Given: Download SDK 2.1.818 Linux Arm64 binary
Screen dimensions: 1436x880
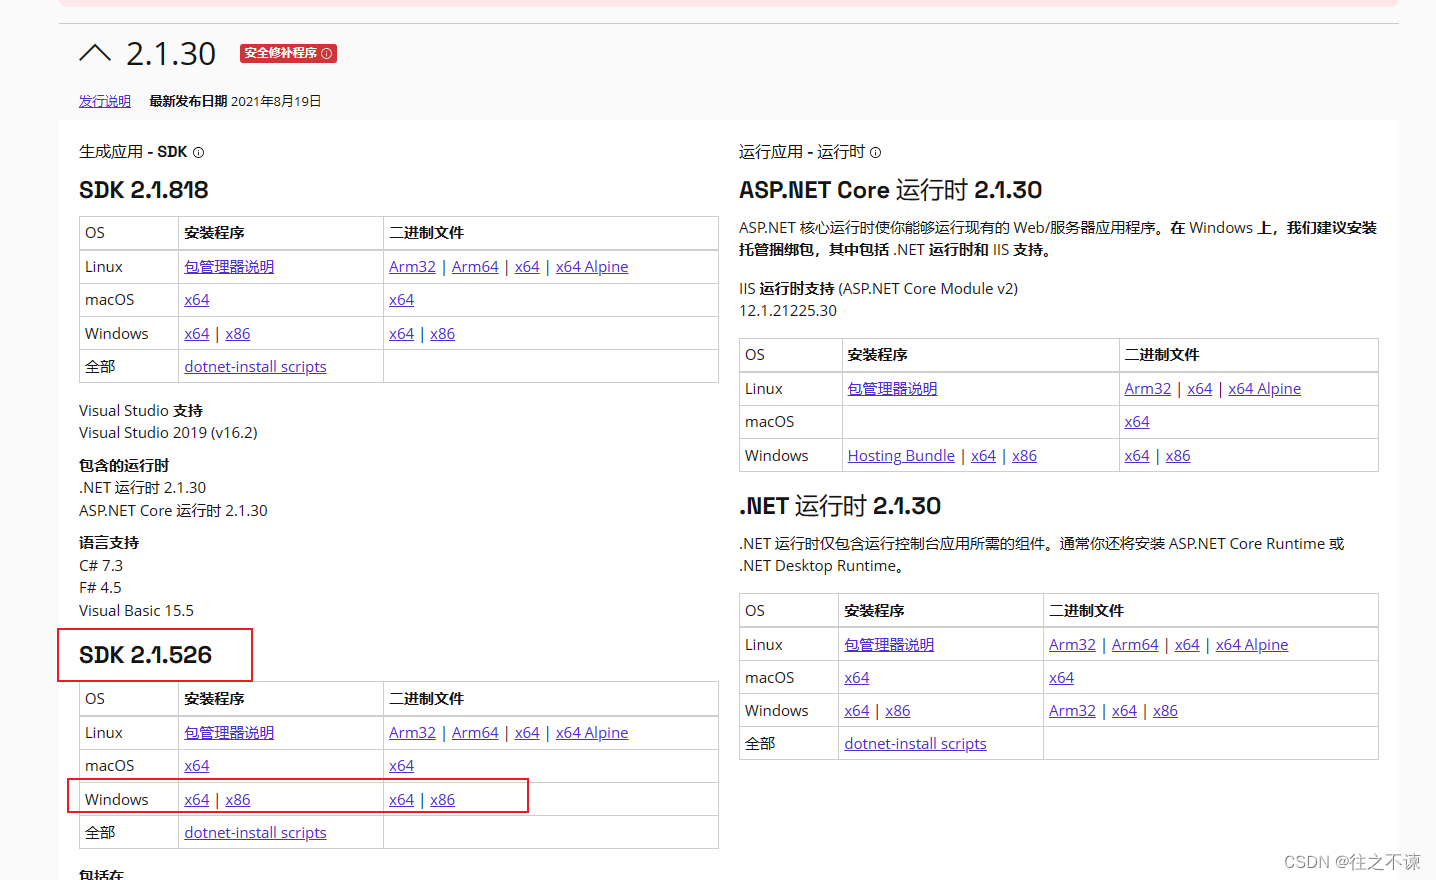Looking at the screenshot, I should click(x=475, y=267).
